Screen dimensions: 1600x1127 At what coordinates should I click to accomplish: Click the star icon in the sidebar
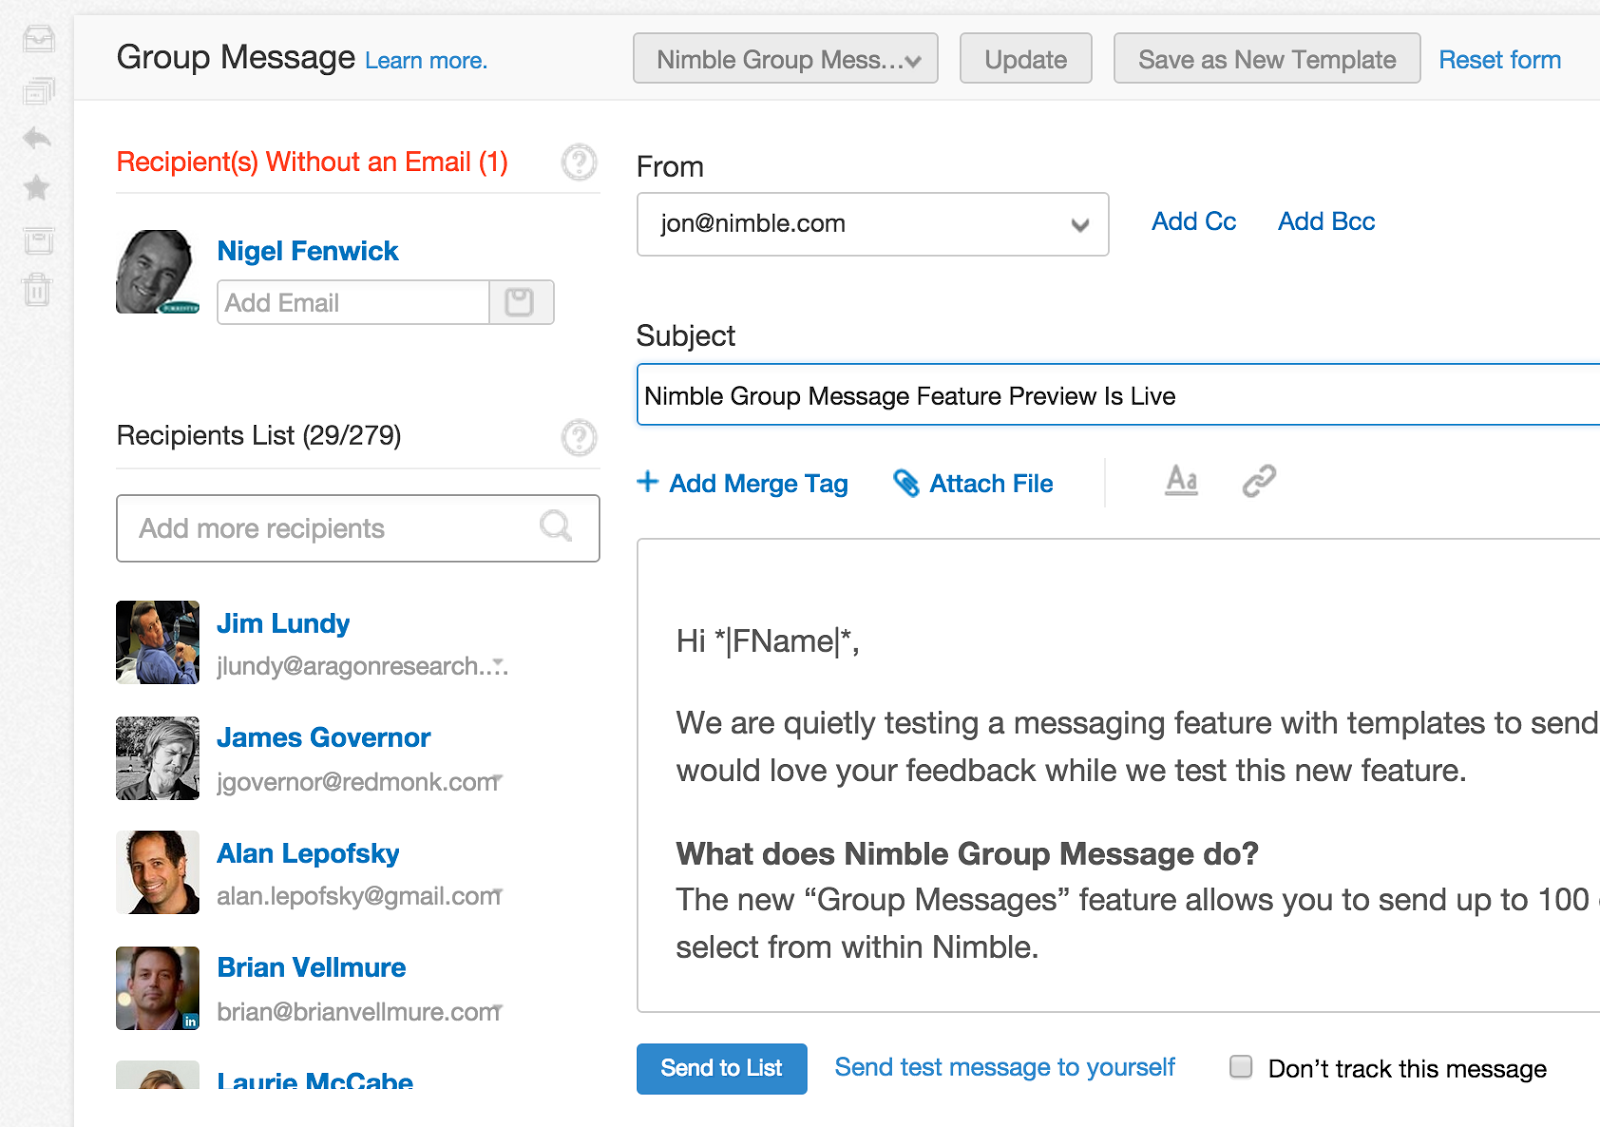coord(37,187)
